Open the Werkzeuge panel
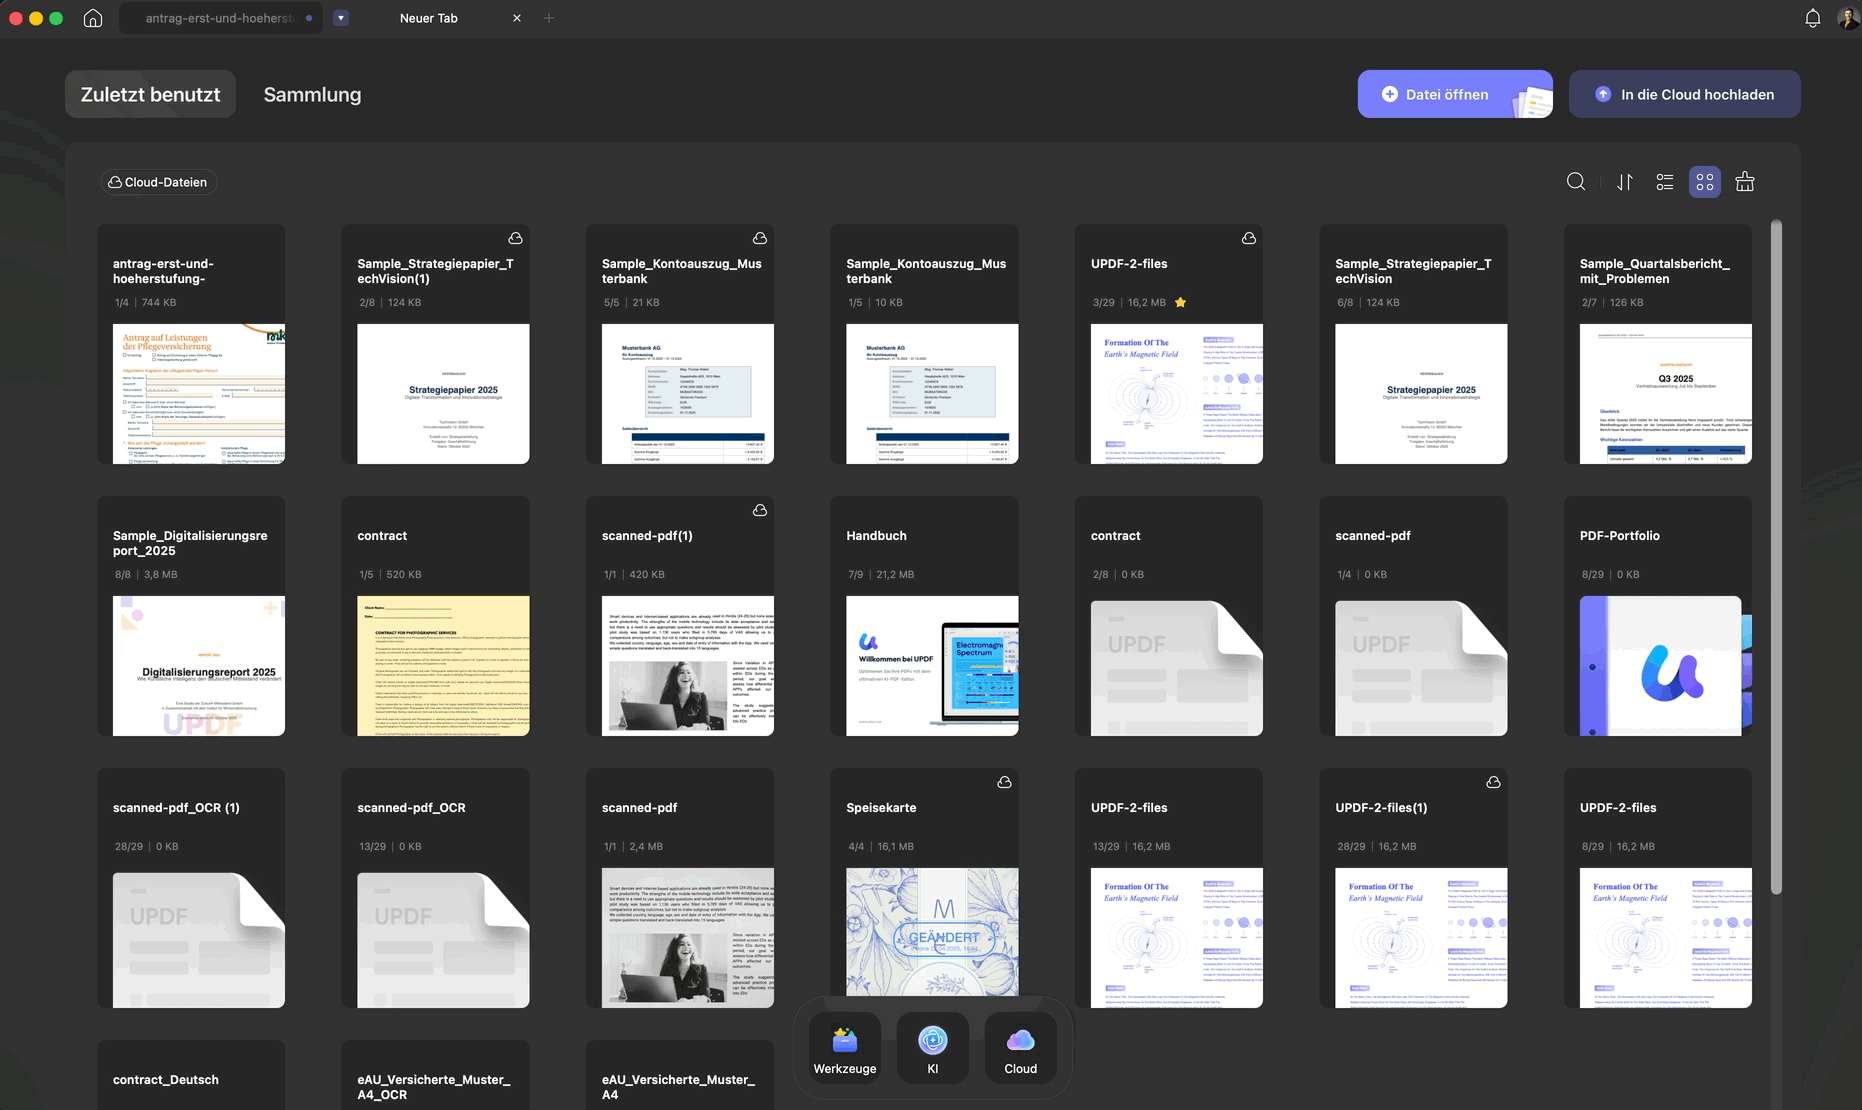The width and height of the screenshot is (1862, 1110). tap(845, 1046)
